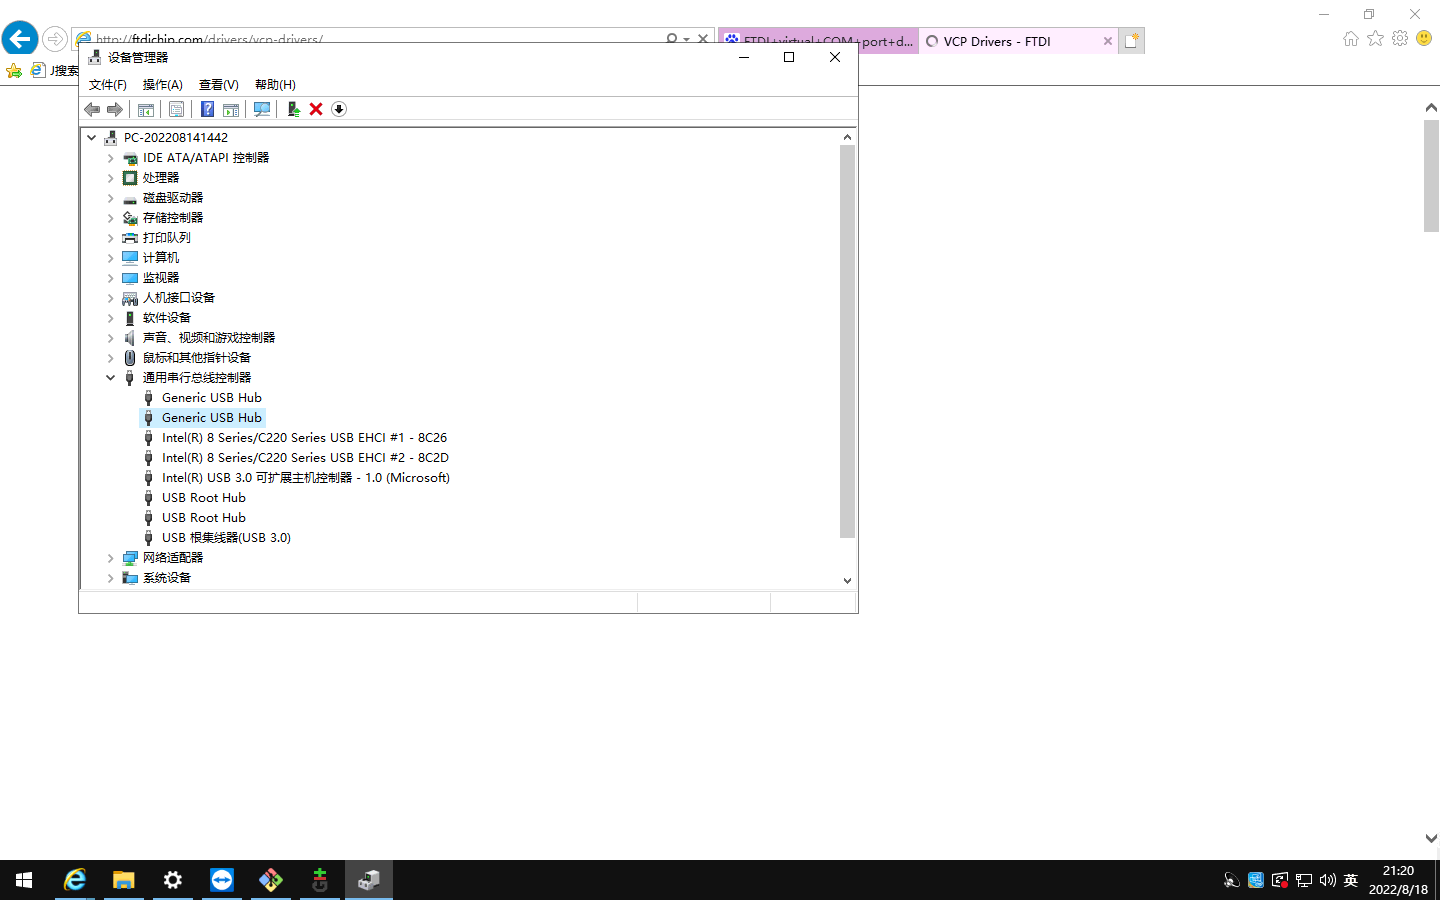
Task: Toggle the show/hide action pane toolbar icon
Action: 231,109
